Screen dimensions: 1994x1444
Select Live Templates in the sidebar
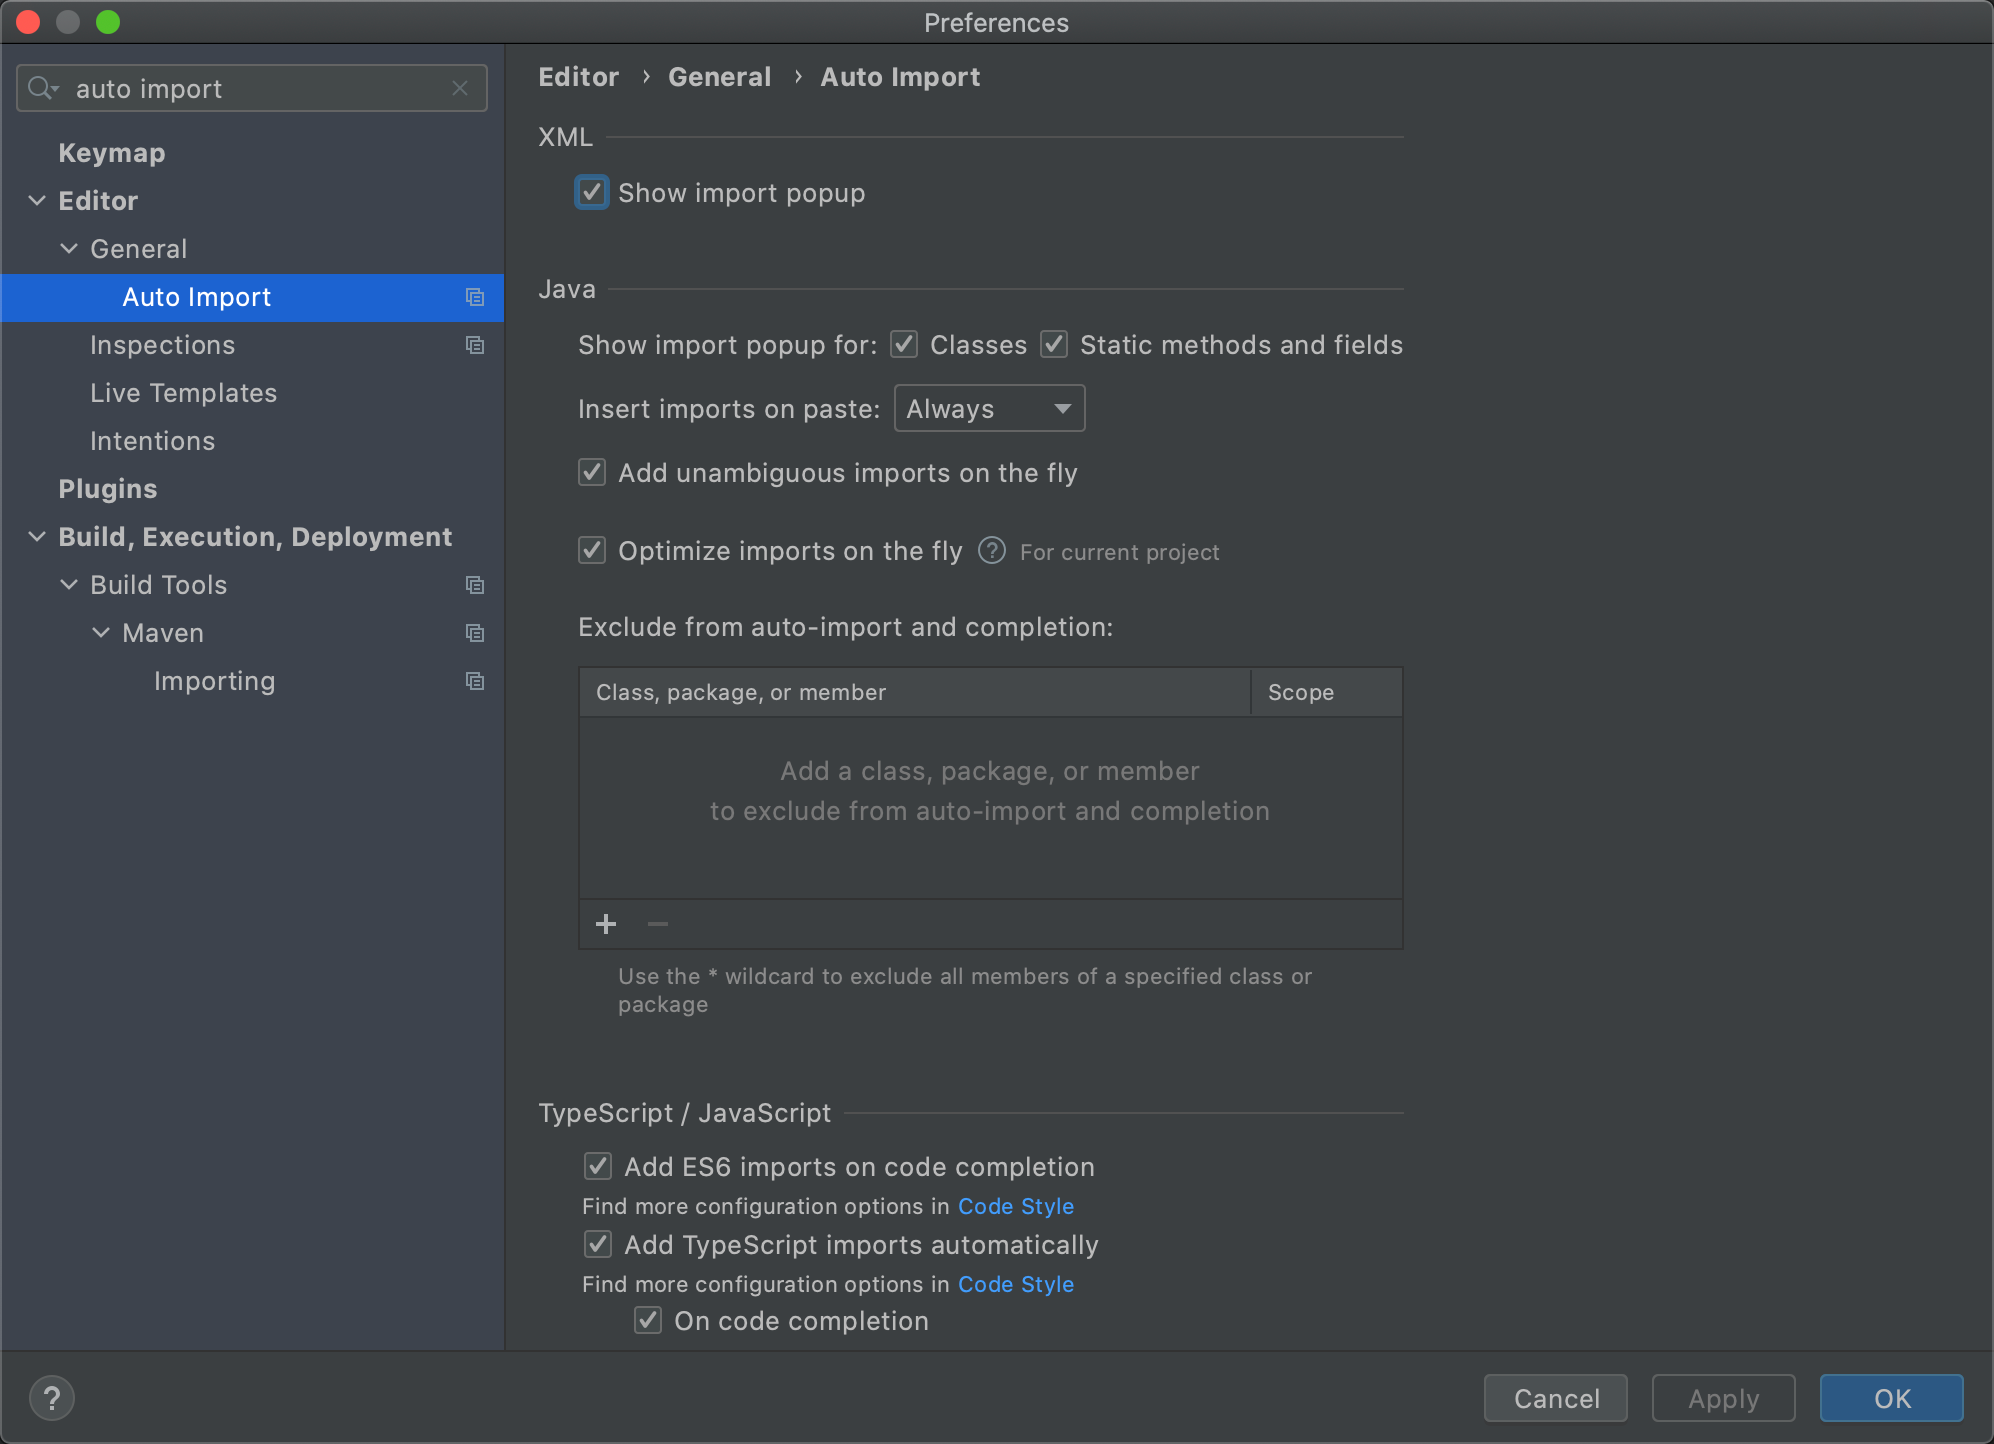tap(183, 393)
